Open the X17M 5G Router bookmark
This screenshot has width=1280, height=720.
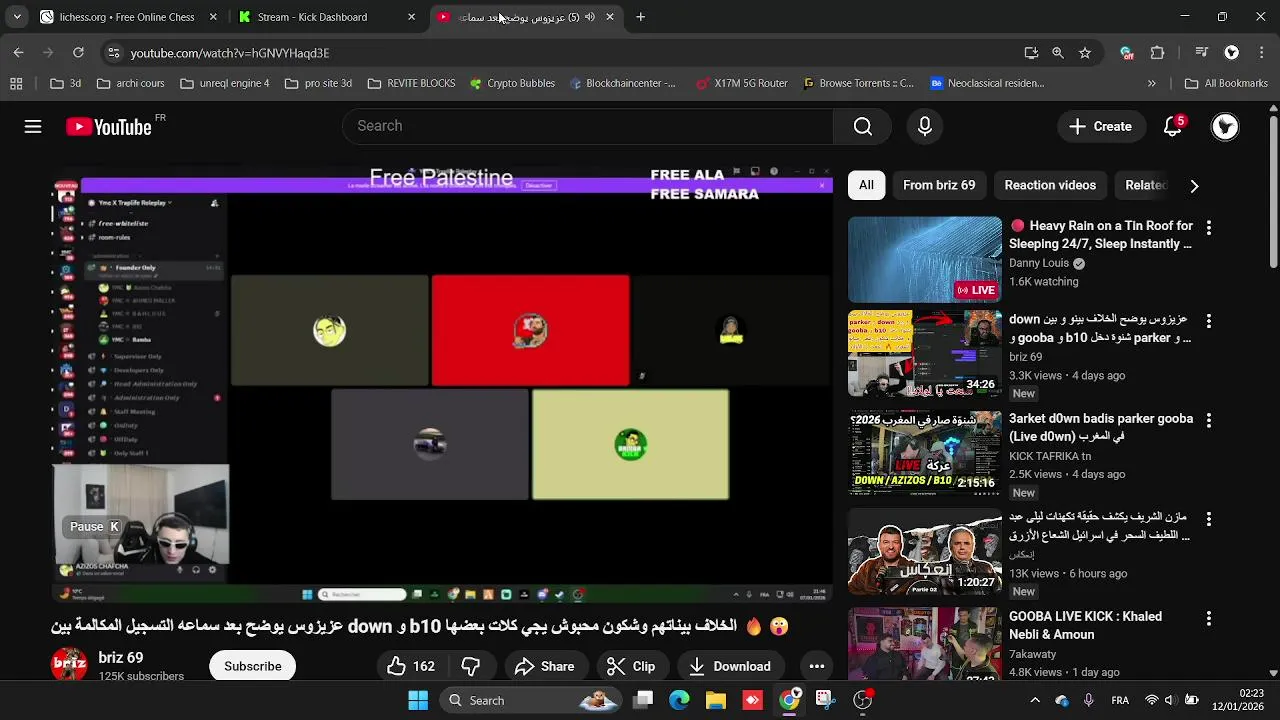742,84
